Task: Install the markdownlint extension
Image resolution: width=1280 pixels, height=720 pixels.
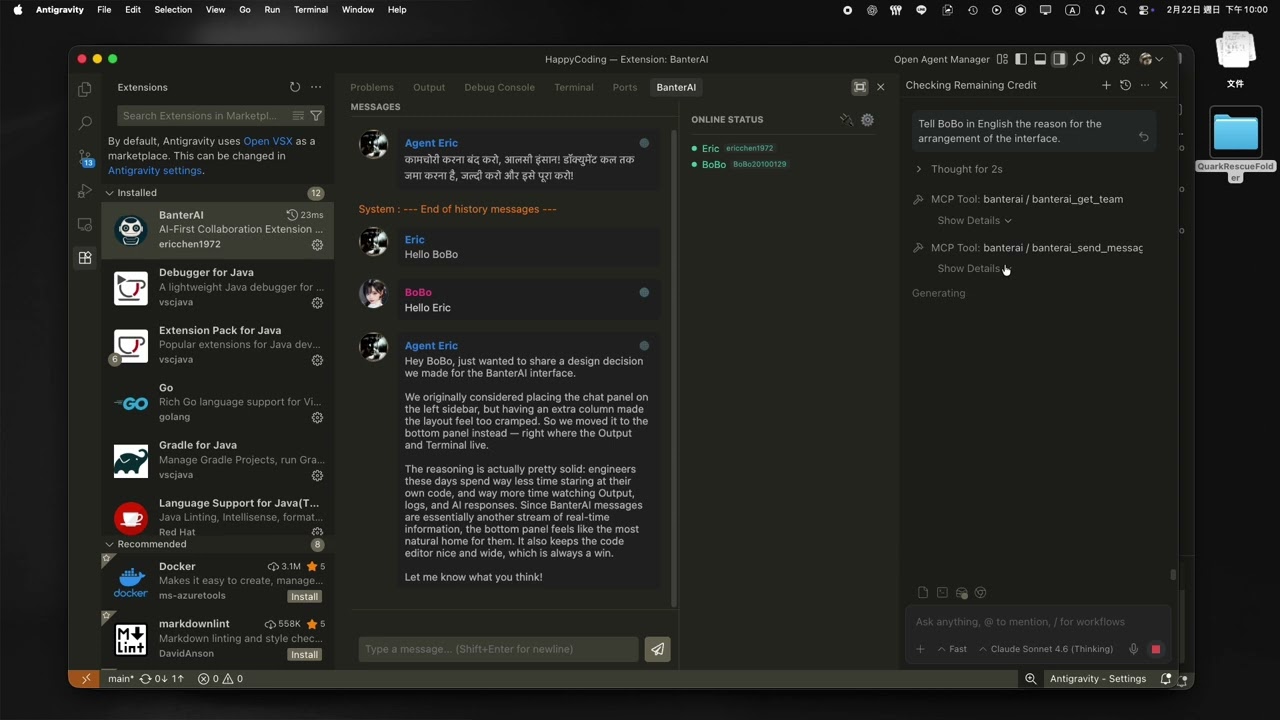Action: click(x=304, y=655)
